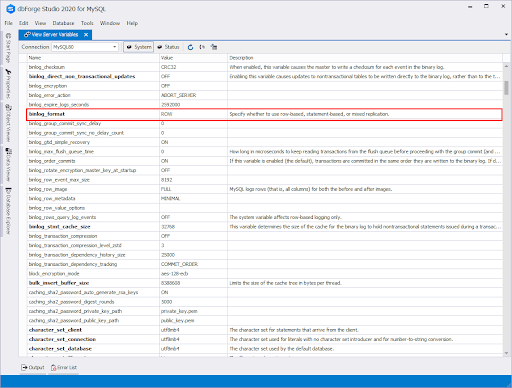Select binlog_group_commit_sync_delay variable
The image size is (512, 388).
click(65, 123)
